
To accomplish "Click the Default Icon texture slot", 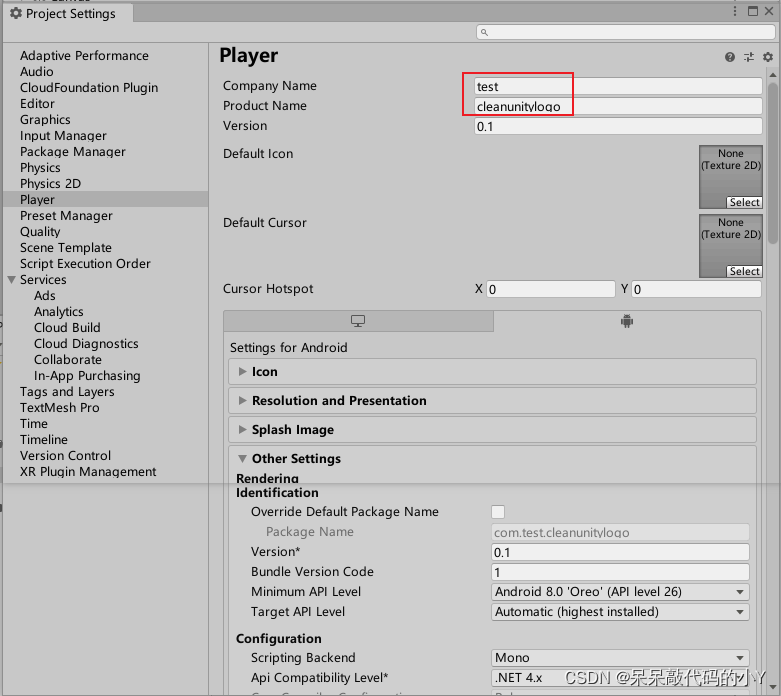I will coord(731,177).
